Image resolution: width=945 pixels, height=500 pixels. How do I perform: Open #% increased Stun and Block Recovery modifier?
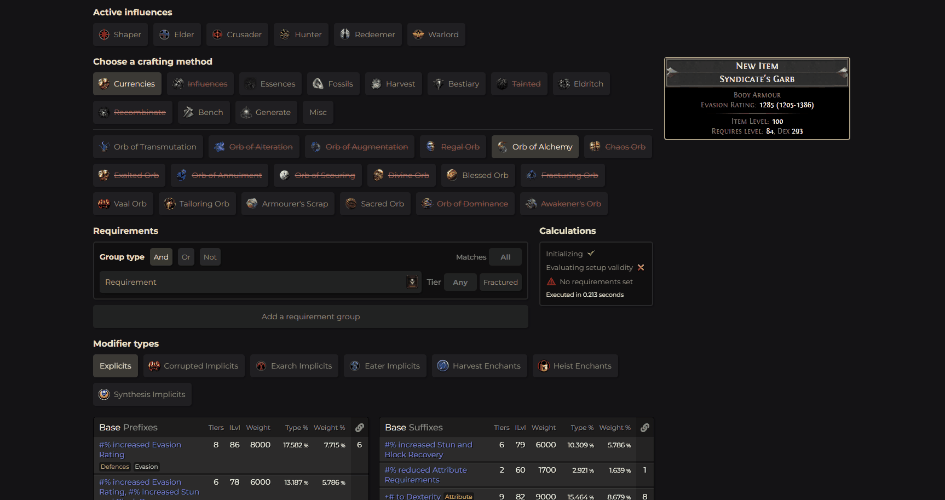coord(428,449)
